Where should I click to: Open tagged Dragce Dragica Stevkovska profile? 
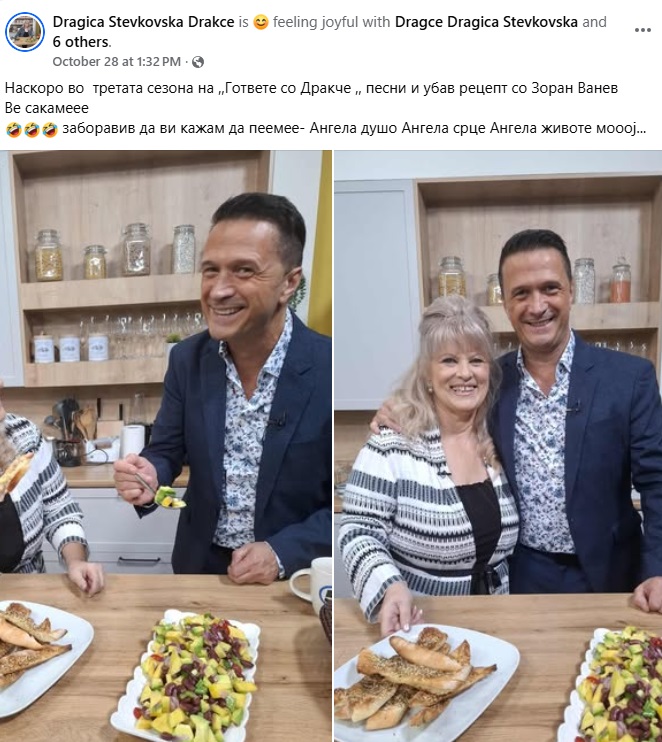pos(486,22)
